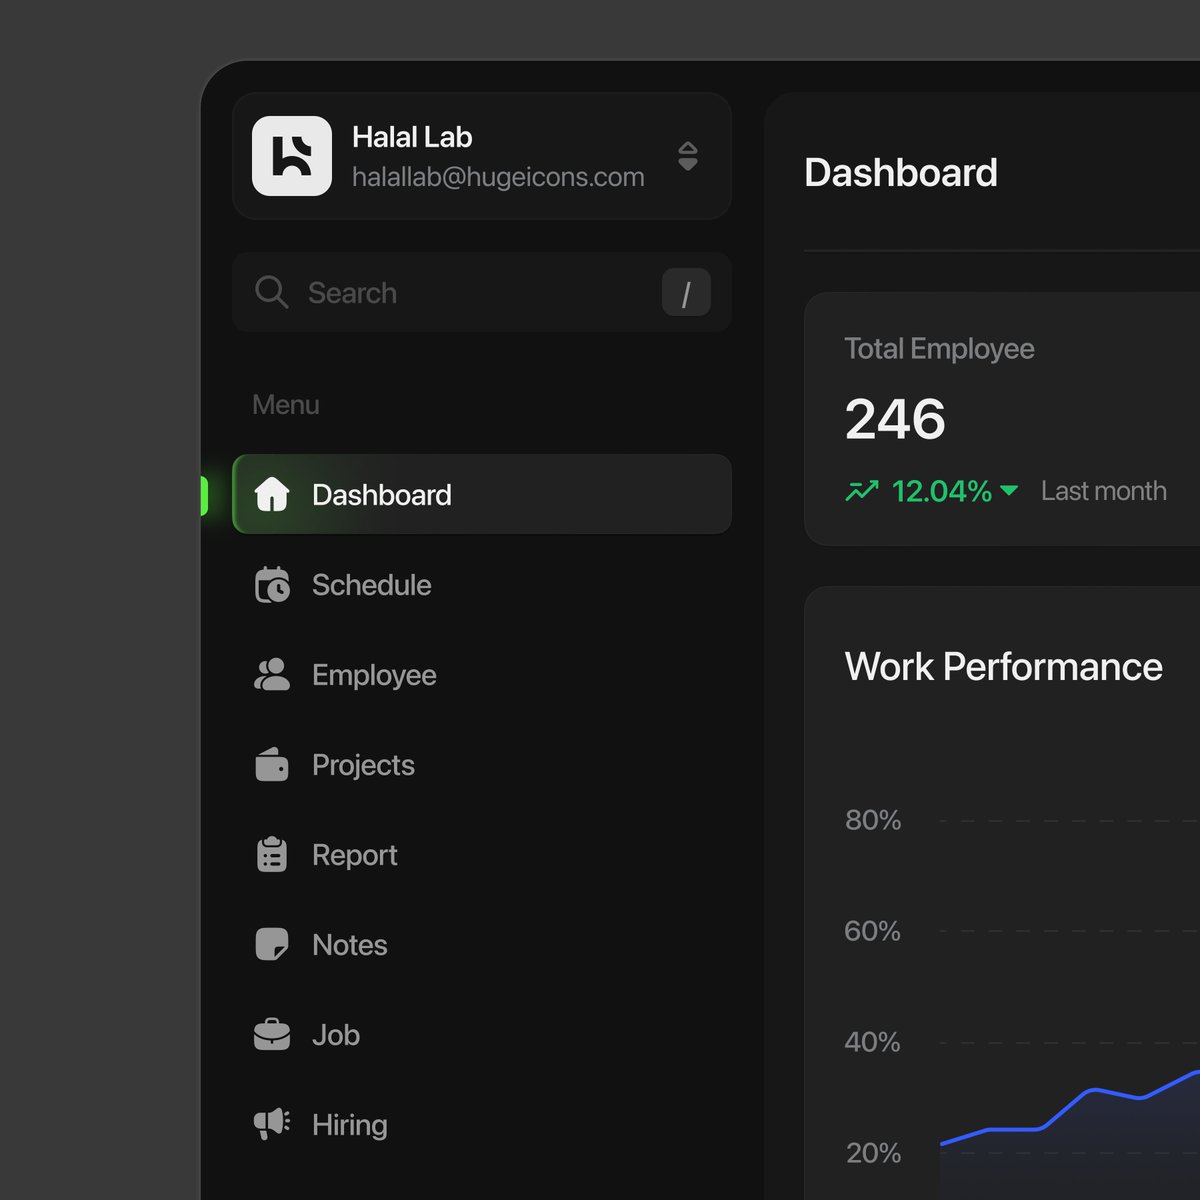Focus the Search input field

tap(482, 292)
